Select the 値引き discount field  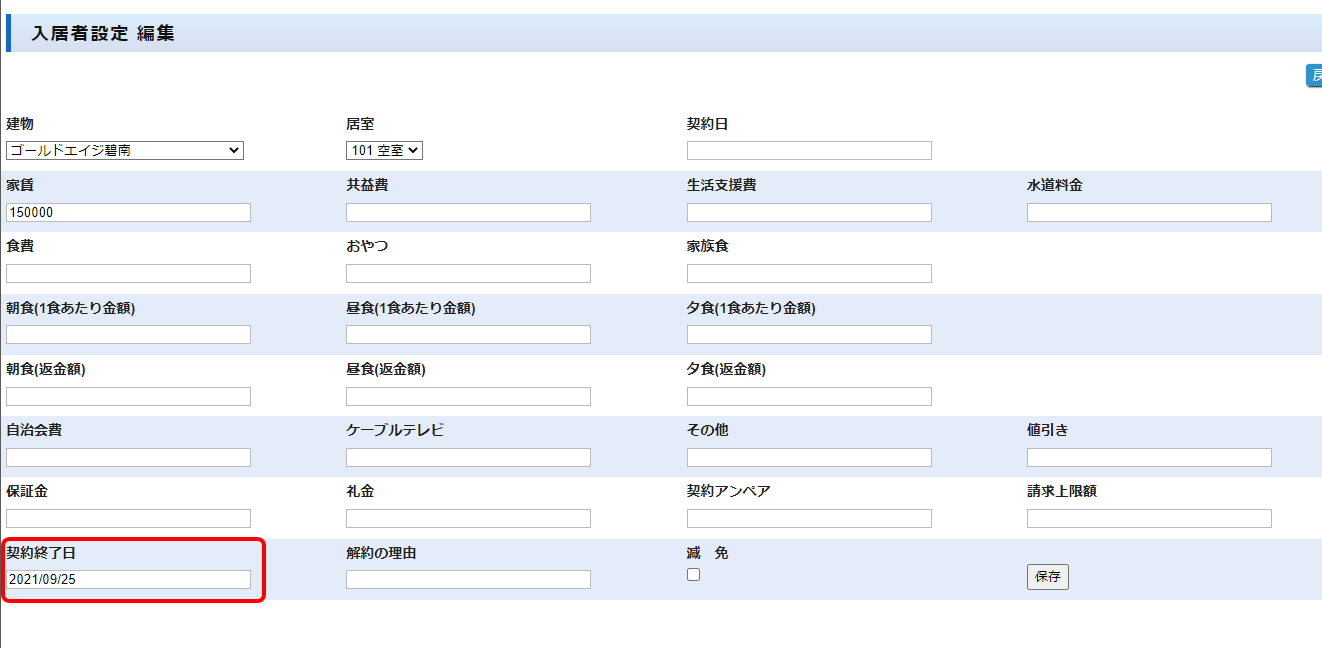pyautogui.click(x=1149, y=458)
